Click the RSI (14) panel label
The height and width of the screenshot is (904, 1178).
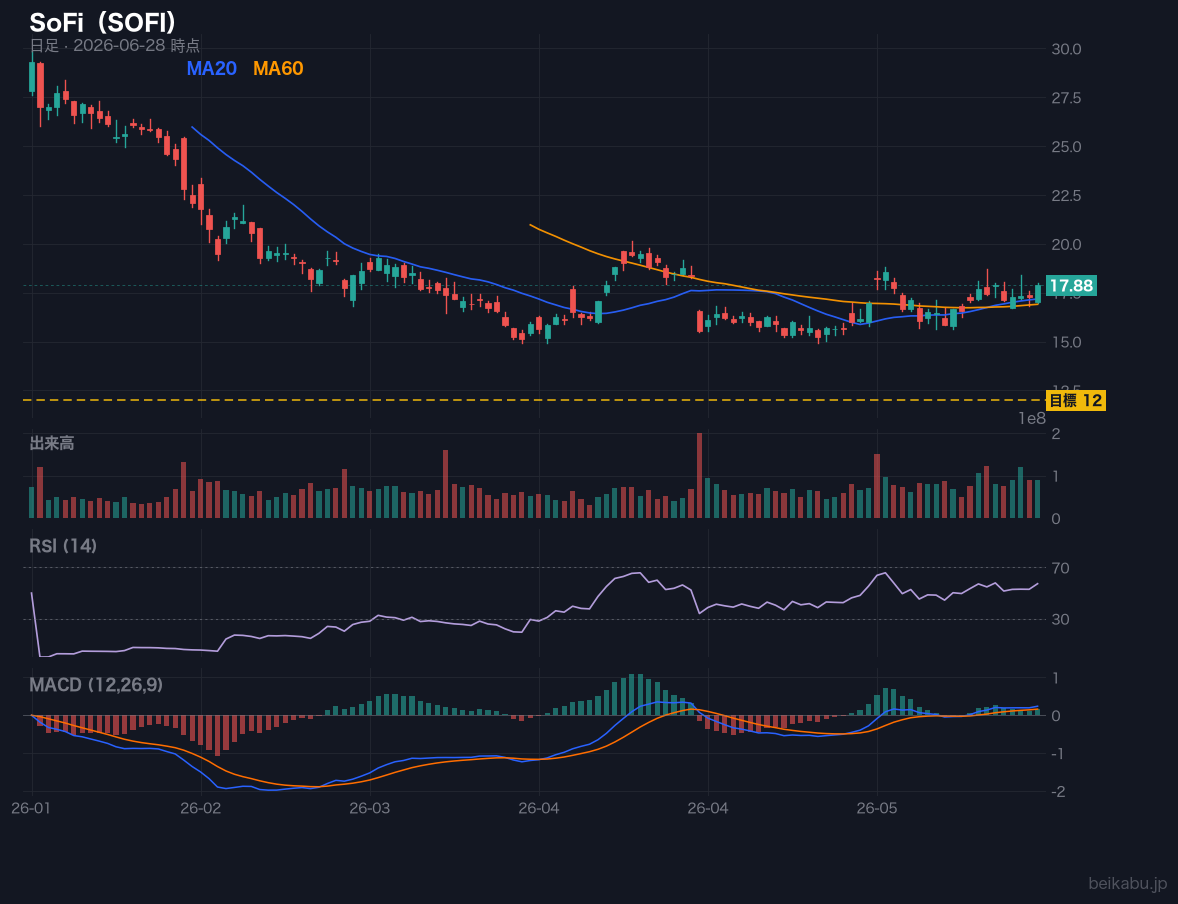click(63, 546)
